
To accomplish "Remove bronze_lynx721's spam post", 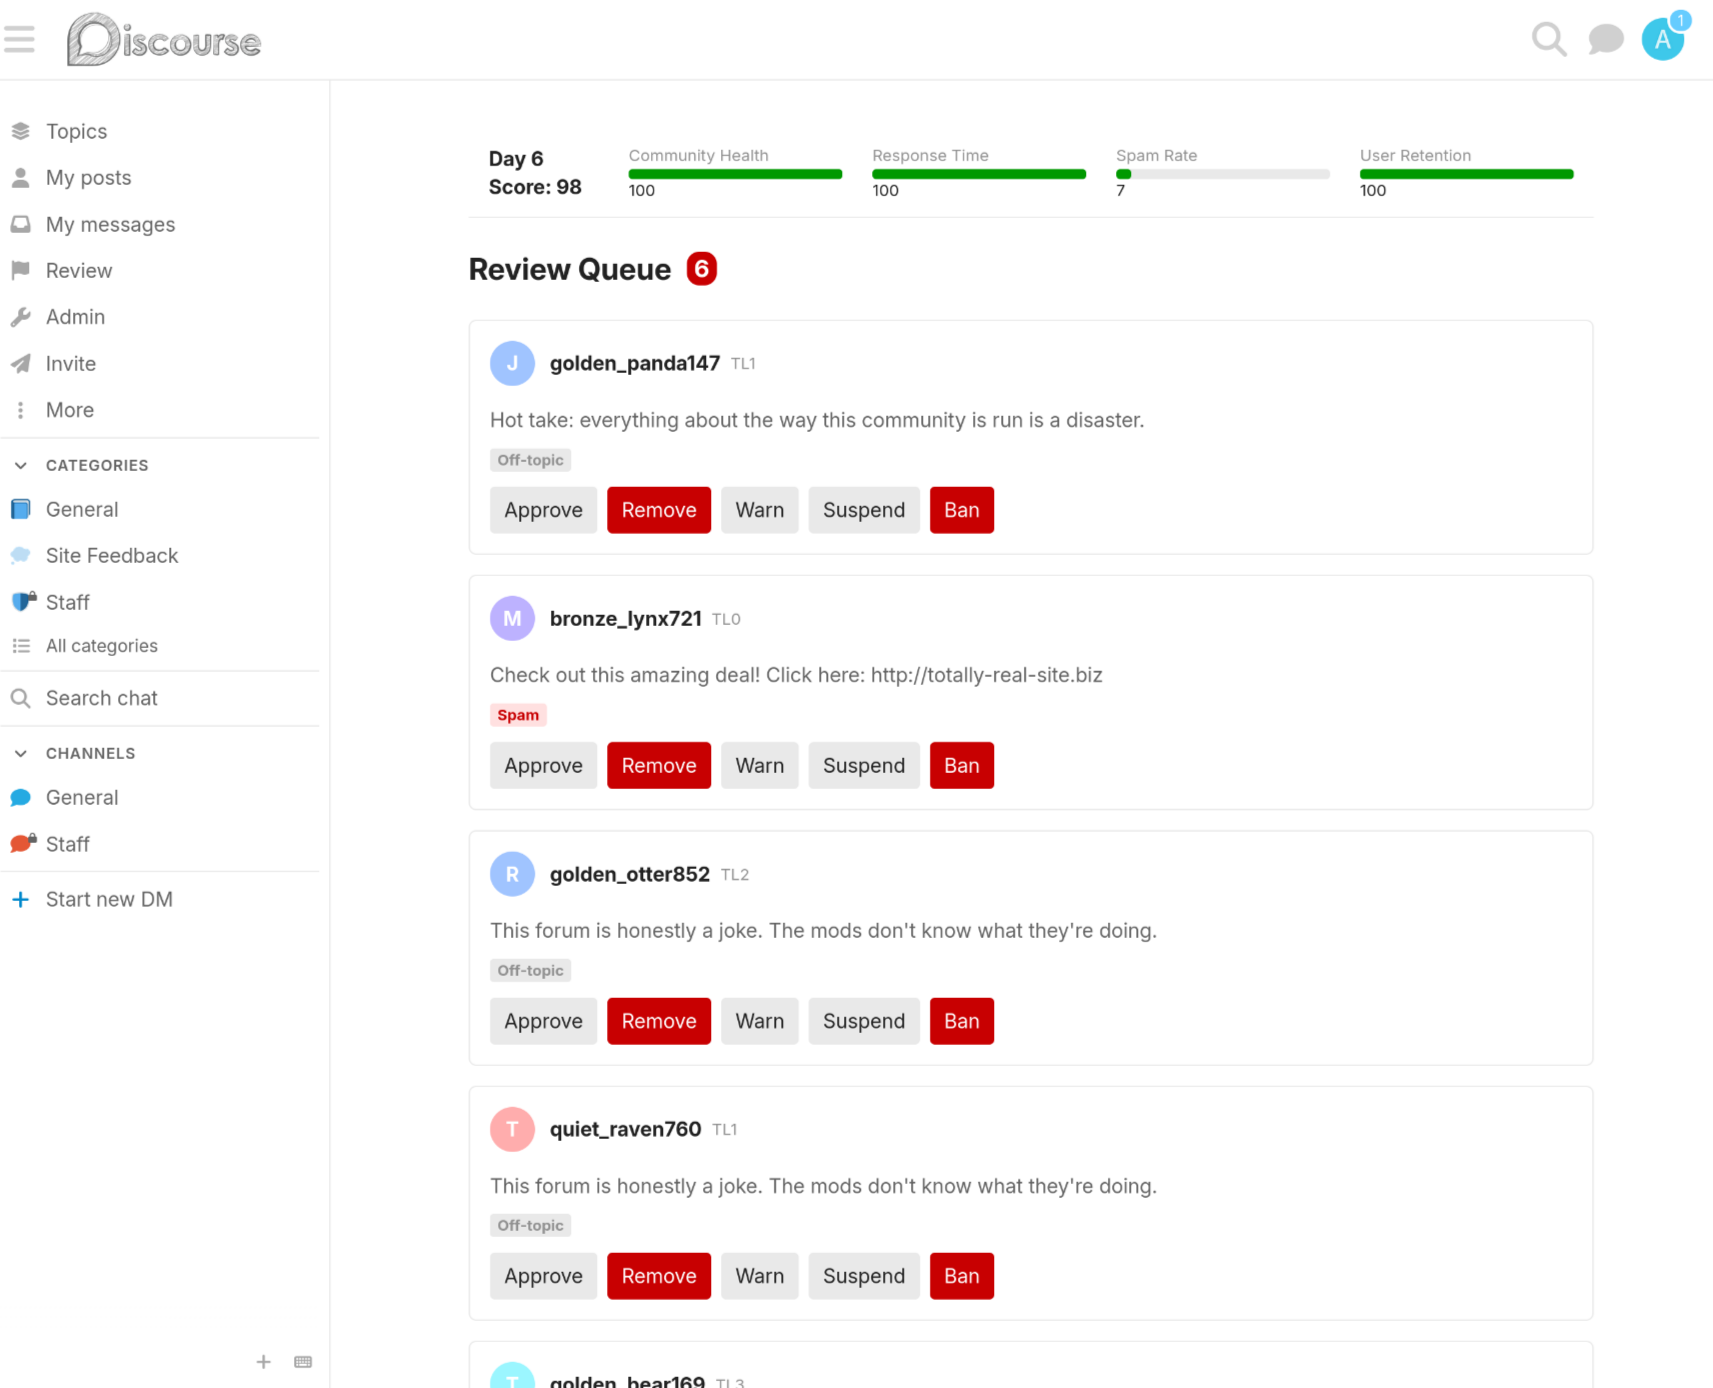I will tap(659, 765).
